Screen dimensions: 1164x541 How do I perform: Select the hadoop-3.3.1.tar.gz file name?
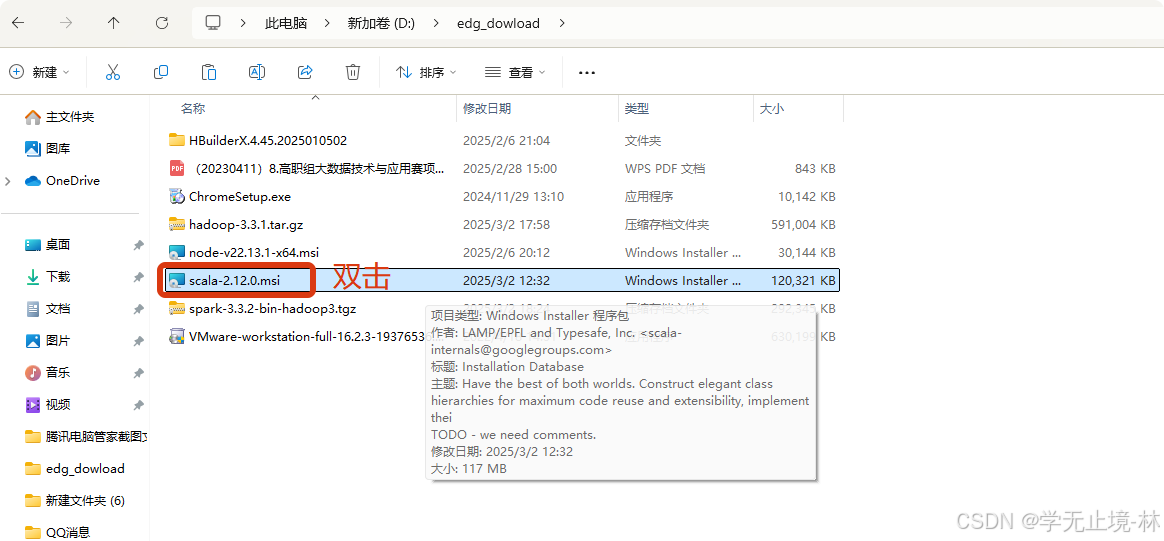[x=246, y=224]
